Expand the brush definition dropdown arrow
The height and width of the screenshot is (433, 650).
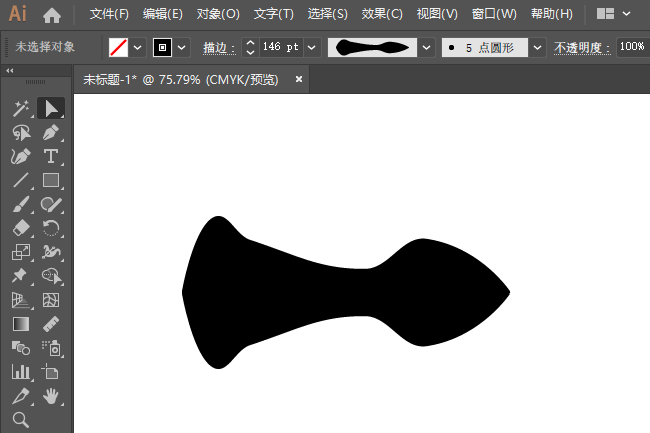537,47
